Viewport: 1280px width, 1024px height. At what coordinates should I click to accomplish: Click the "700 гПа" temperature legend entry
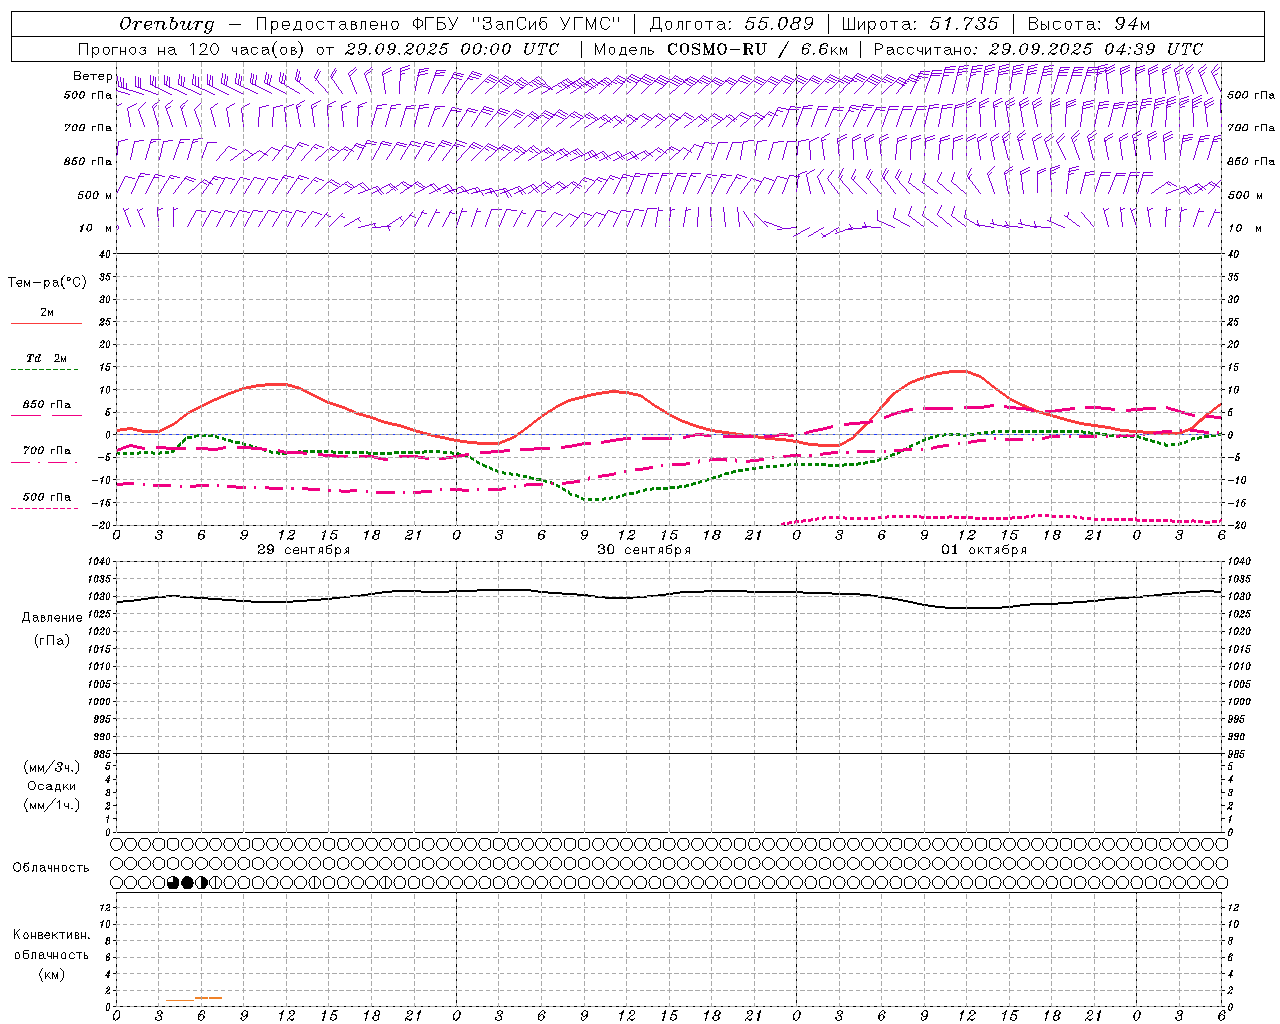tap(47, 451)
